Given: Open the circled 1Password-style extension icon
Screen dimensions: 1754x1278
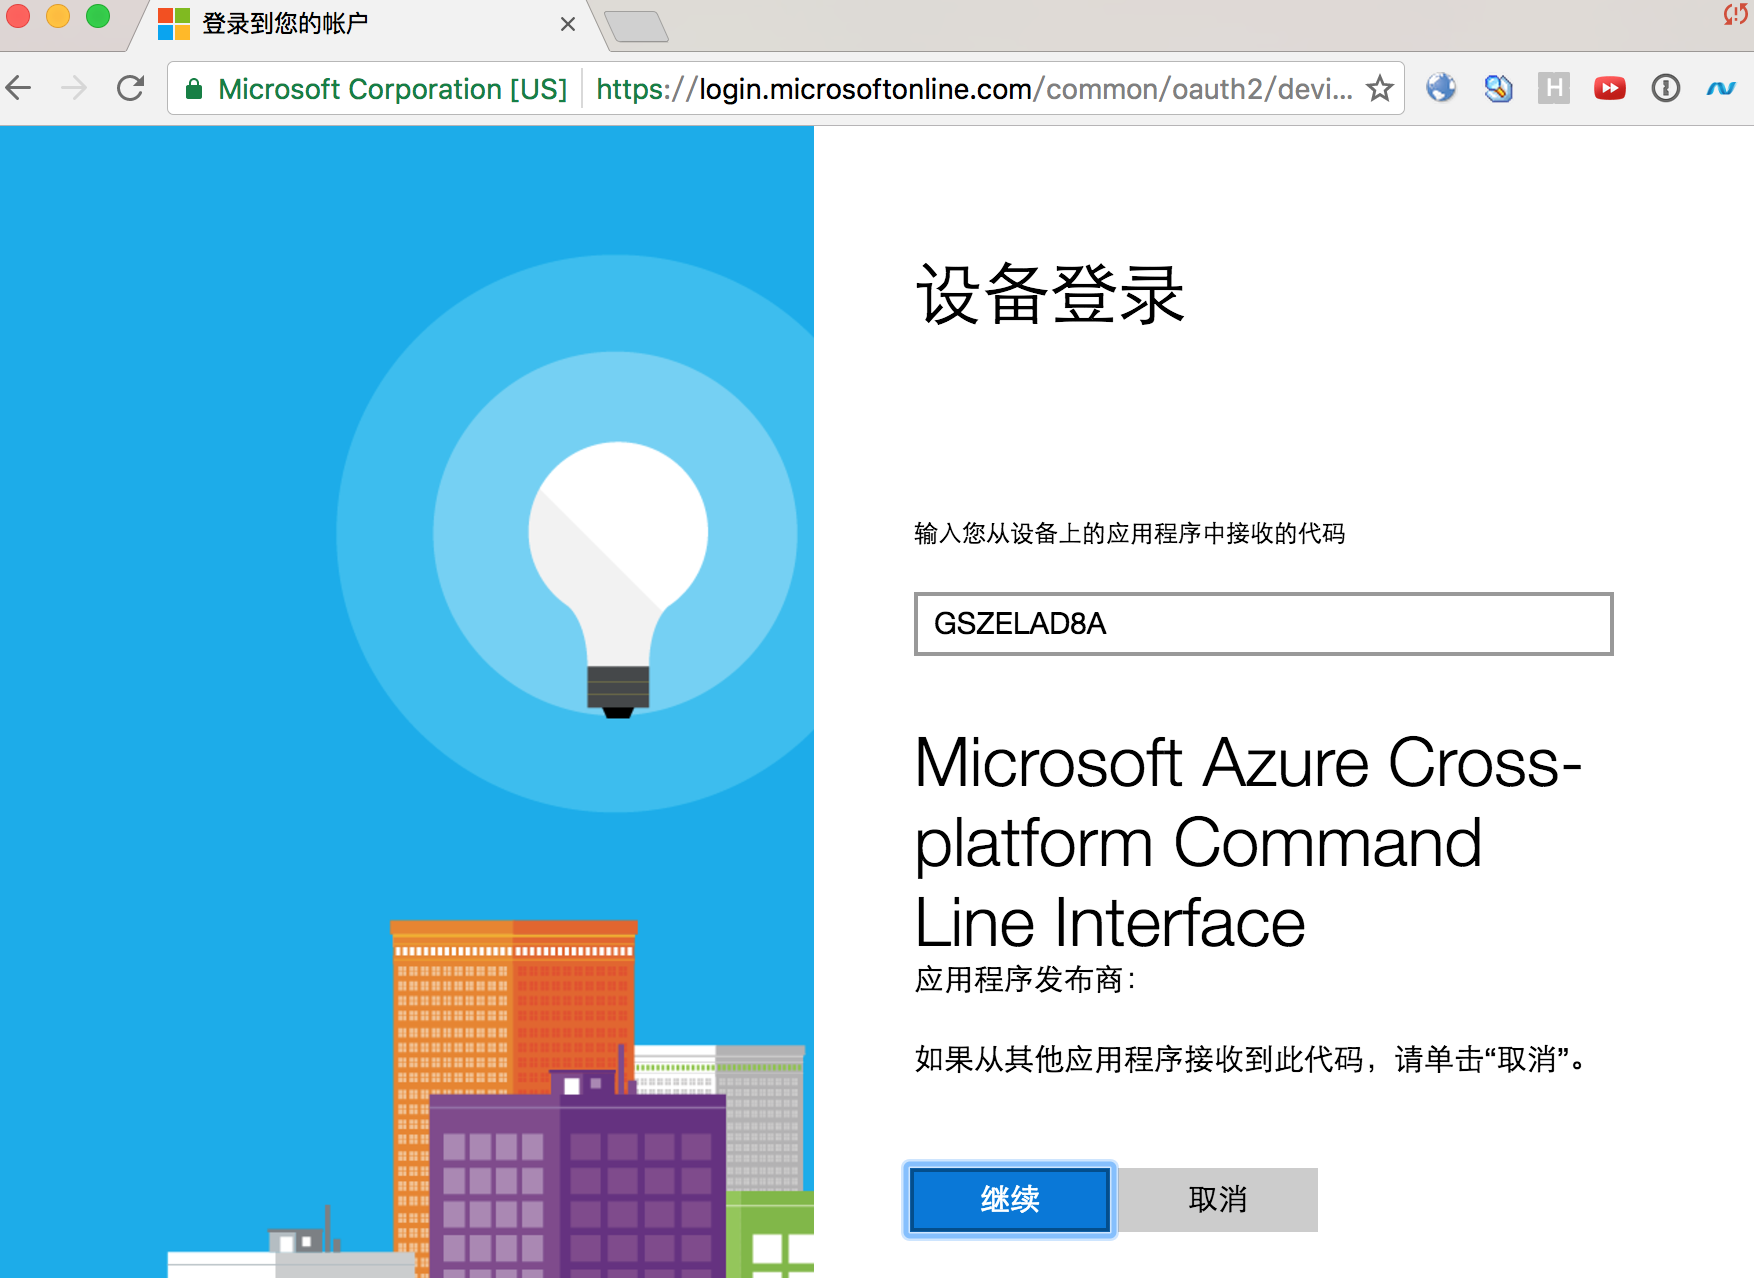Looking at the screenshot, I should [1665, 88].
